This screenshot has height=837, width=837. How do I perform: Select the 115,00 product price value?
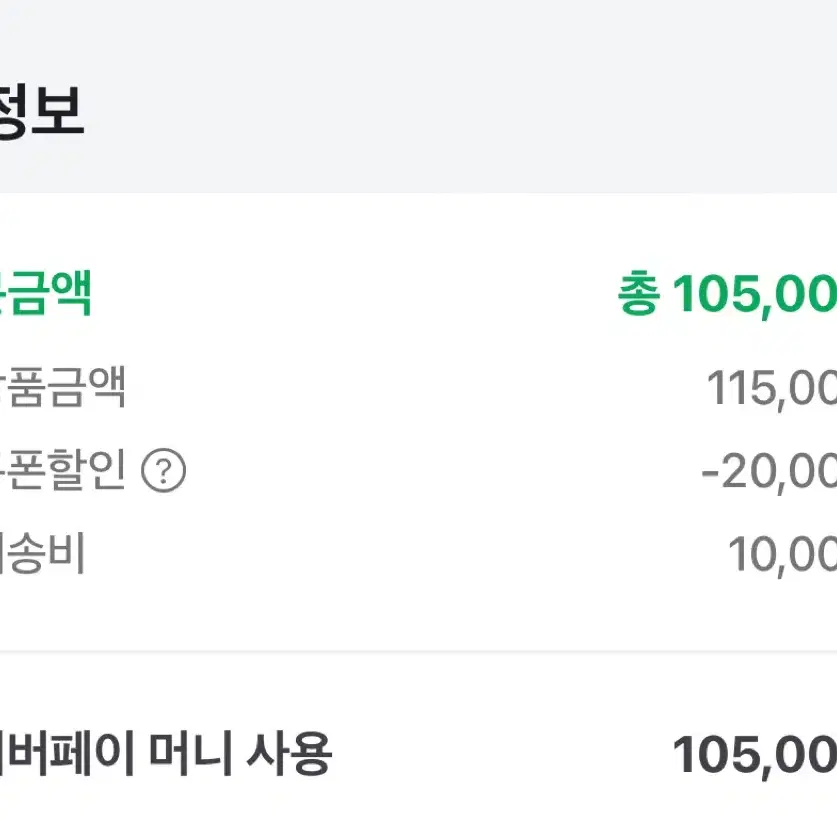771,389
